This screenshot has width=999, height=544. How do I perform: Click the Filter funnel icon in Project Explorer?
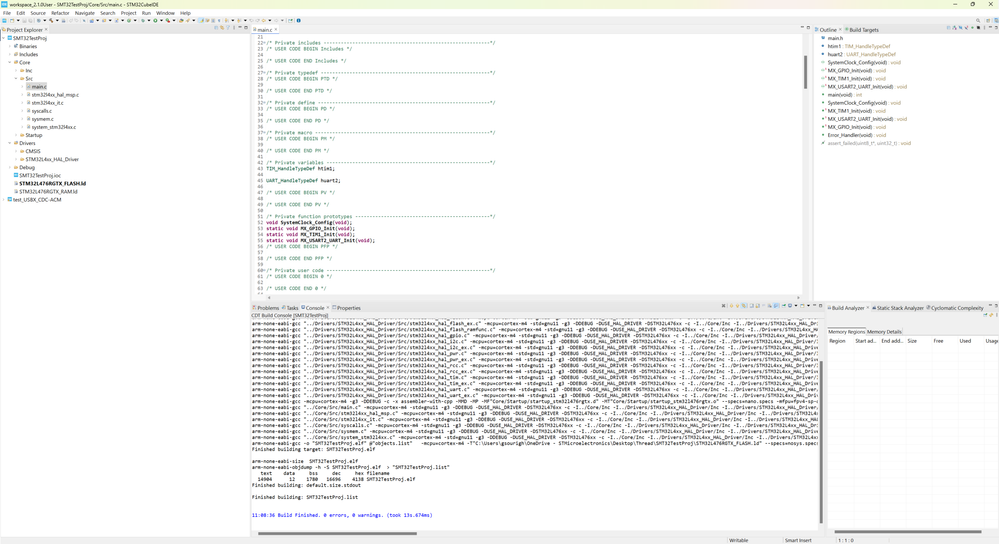[x=227, y=28]
